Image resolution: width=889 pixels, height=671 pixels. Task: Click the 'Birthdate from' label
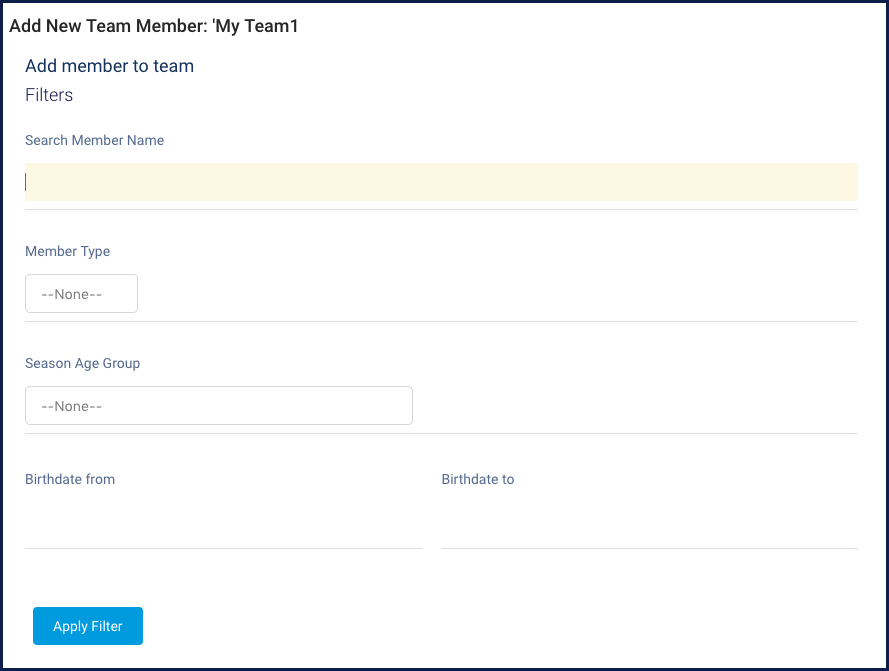click(70, 480)
